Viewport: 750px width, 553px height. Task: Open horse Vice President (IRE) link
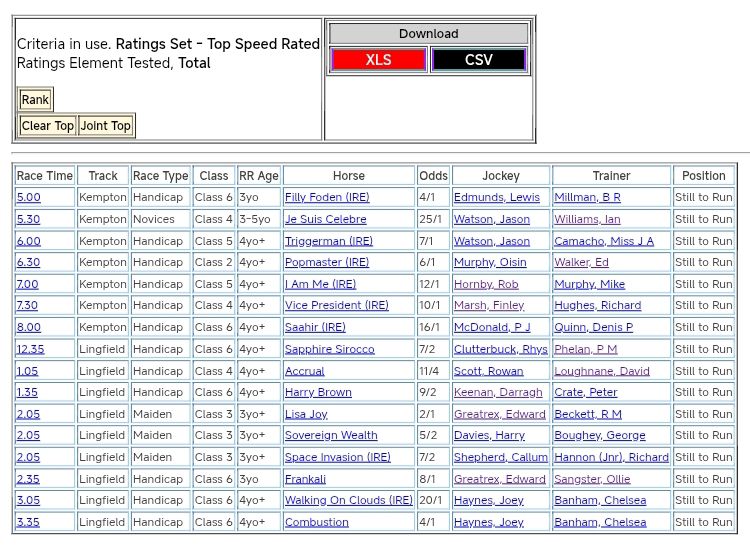[x=337, y=306]
